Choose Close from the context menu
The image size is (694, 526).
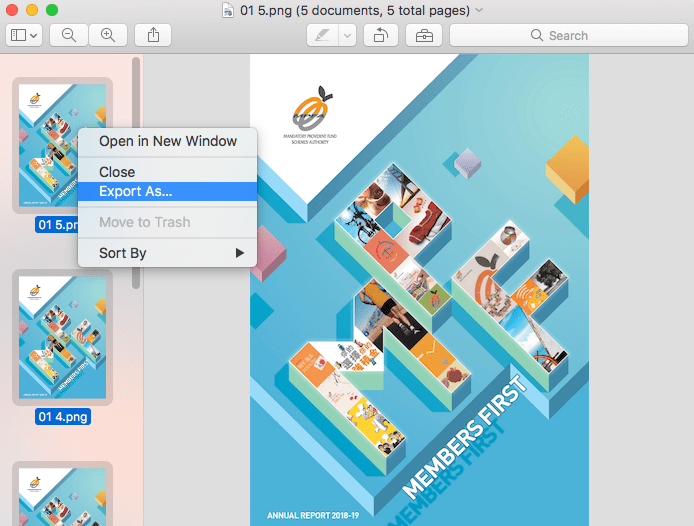167,172
